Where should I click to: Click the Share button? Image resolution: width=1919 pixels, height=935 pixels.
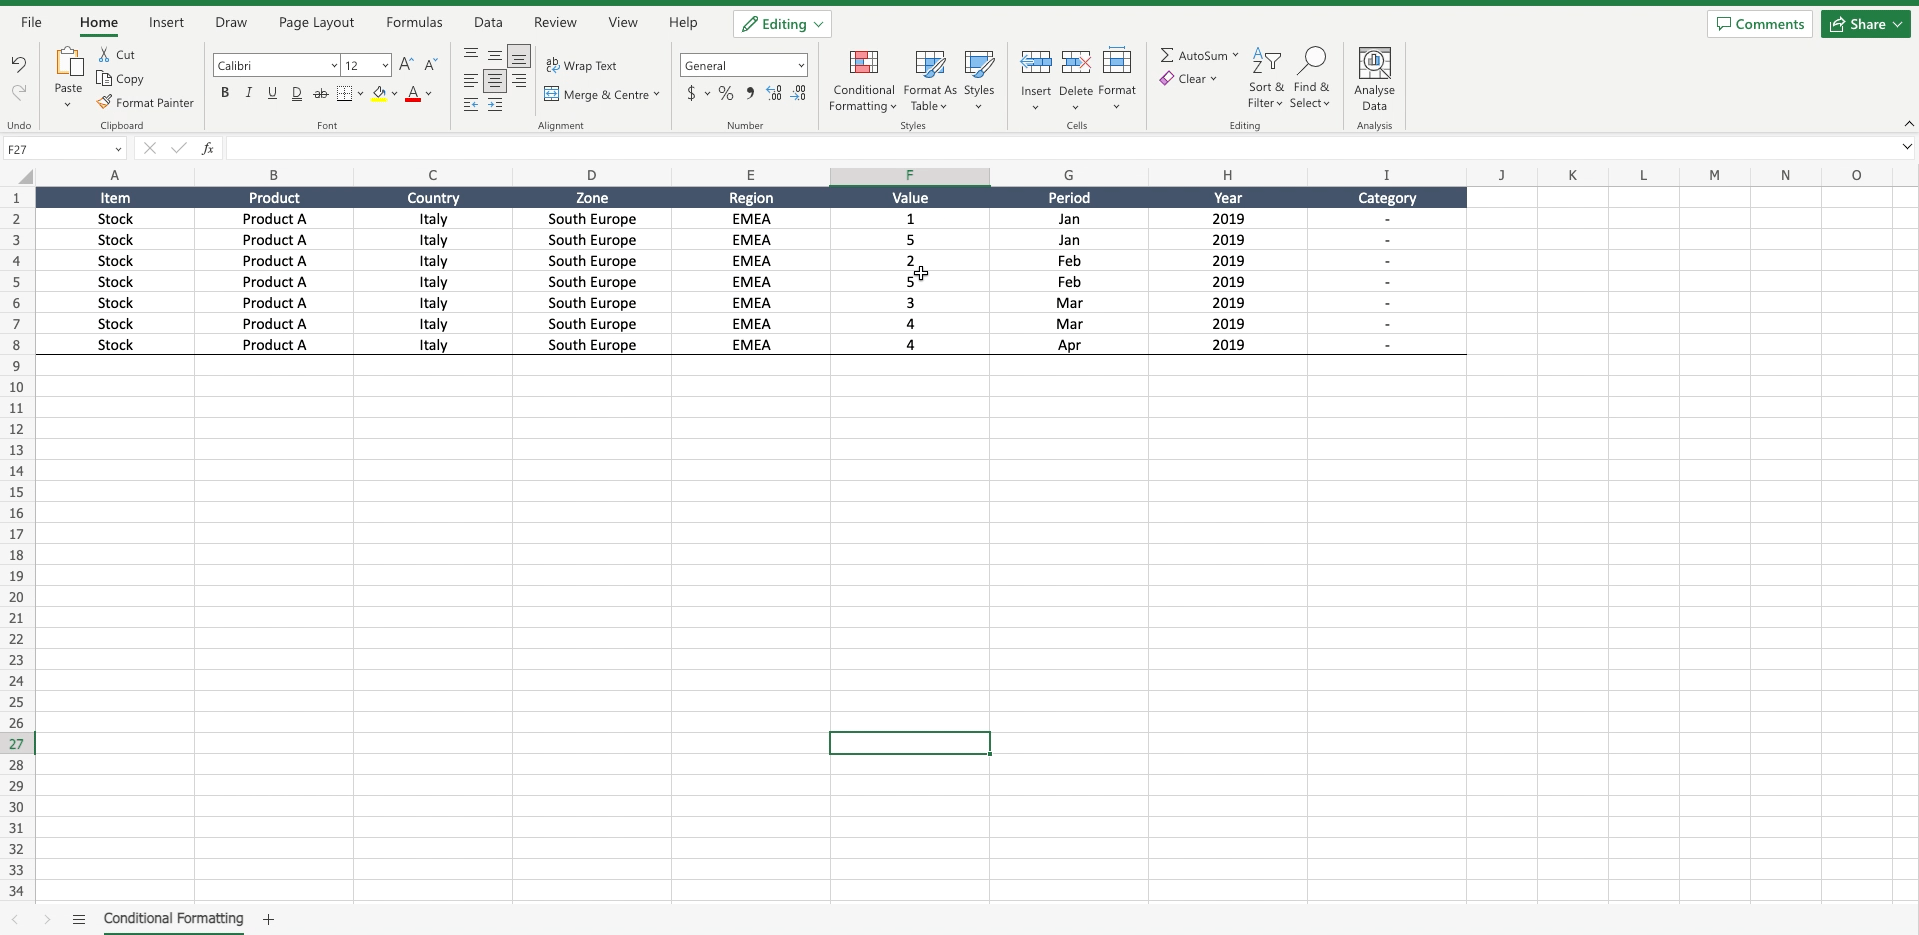coord(1864,23)
